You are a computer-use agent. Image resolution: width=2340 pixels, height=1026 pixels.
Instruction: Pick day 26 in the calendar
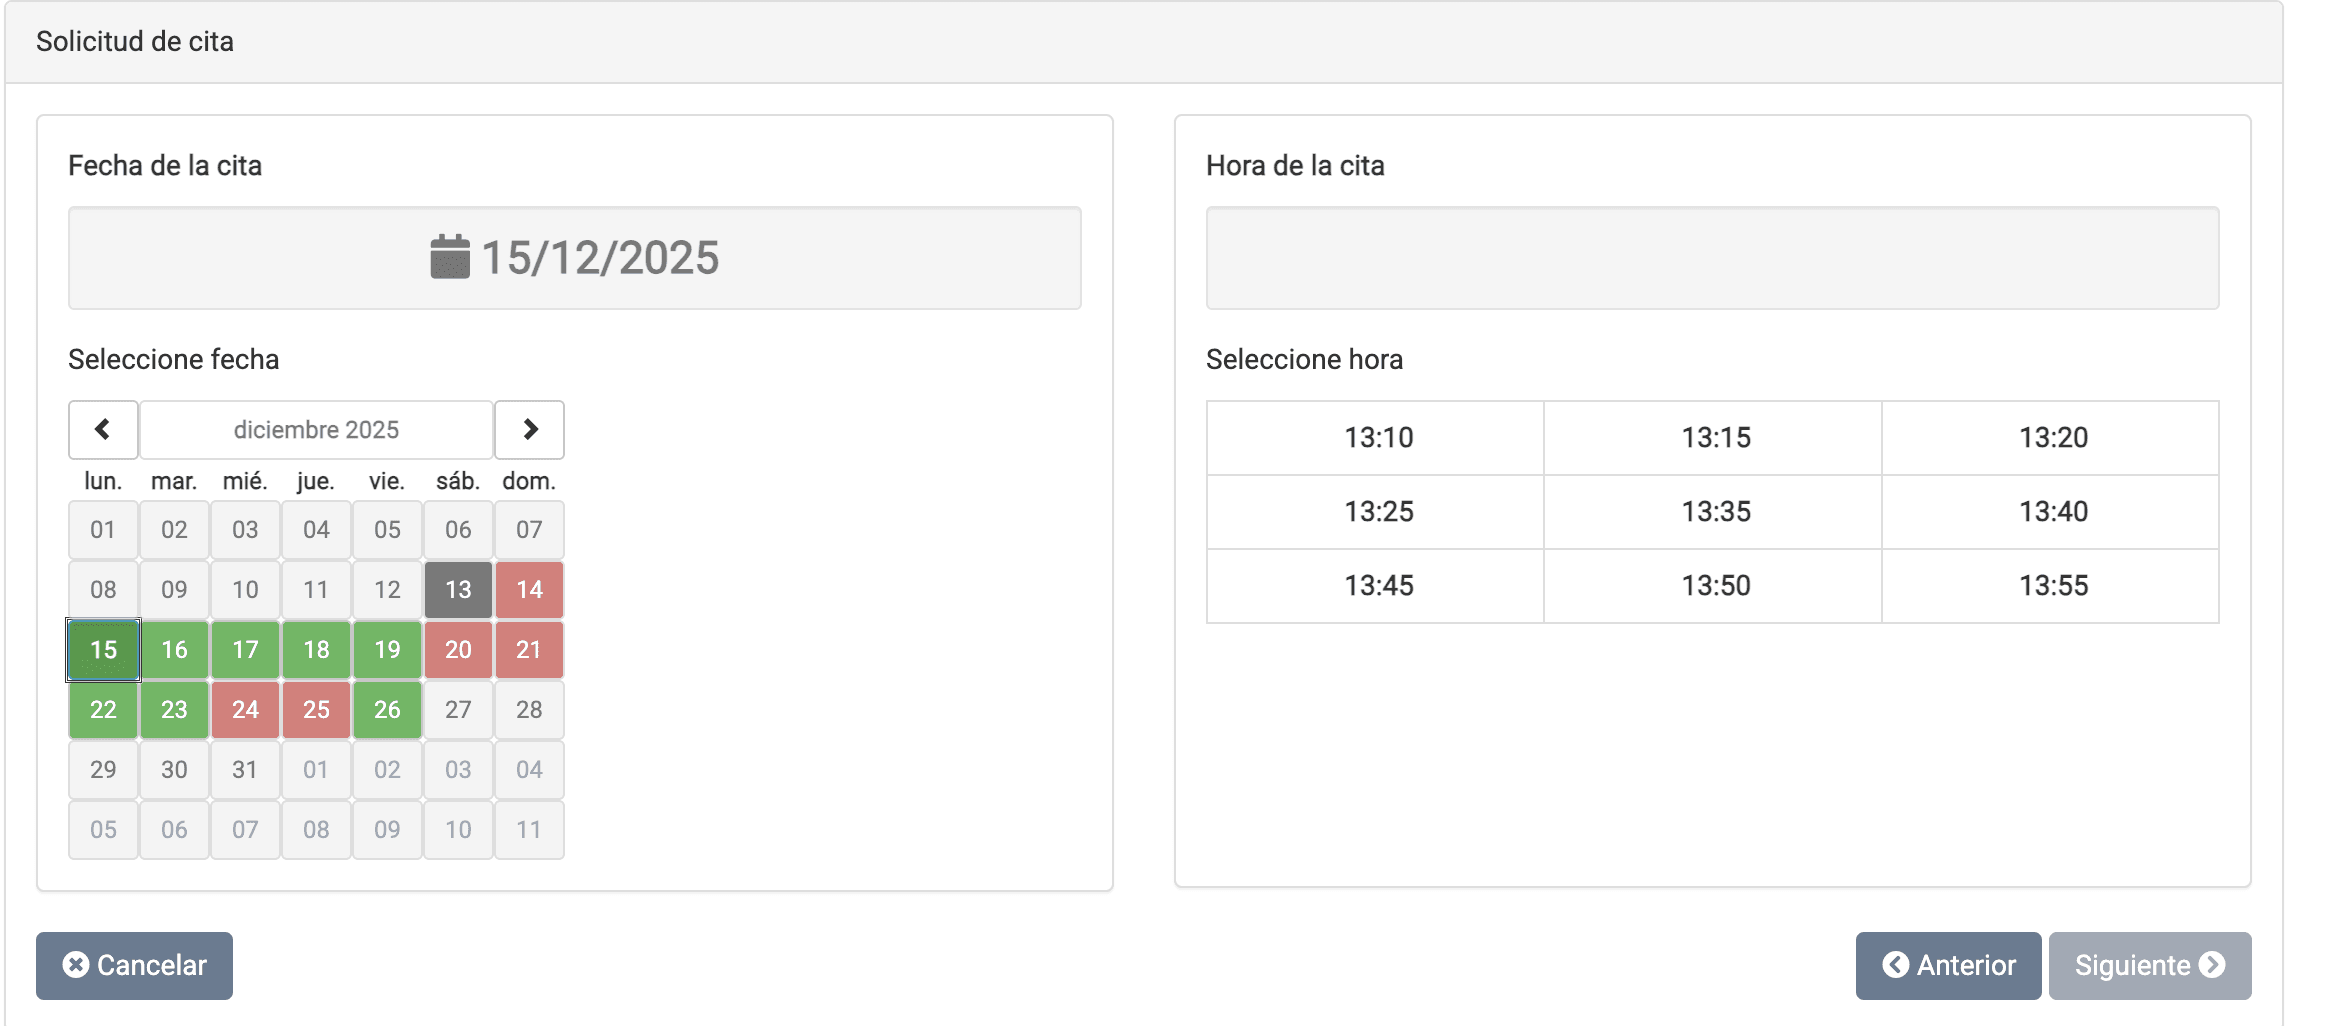387,710
